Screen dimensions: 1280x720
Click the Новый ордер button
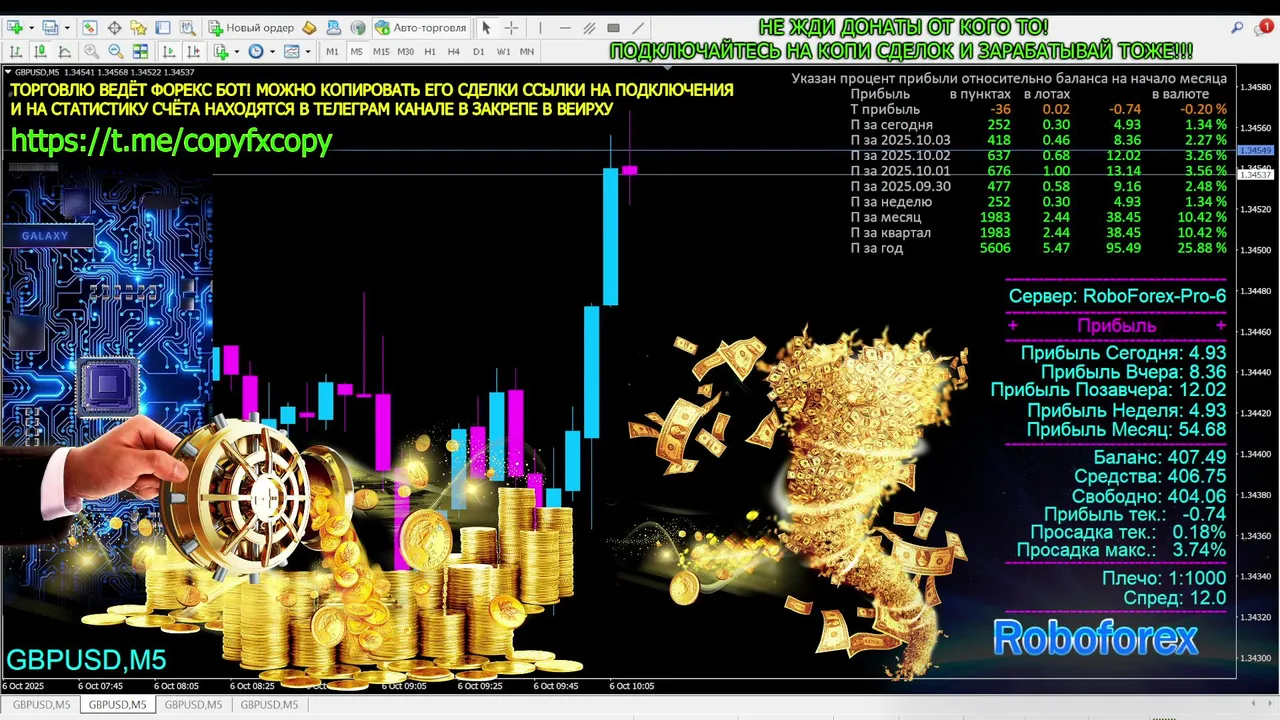[x=251, y=28]
